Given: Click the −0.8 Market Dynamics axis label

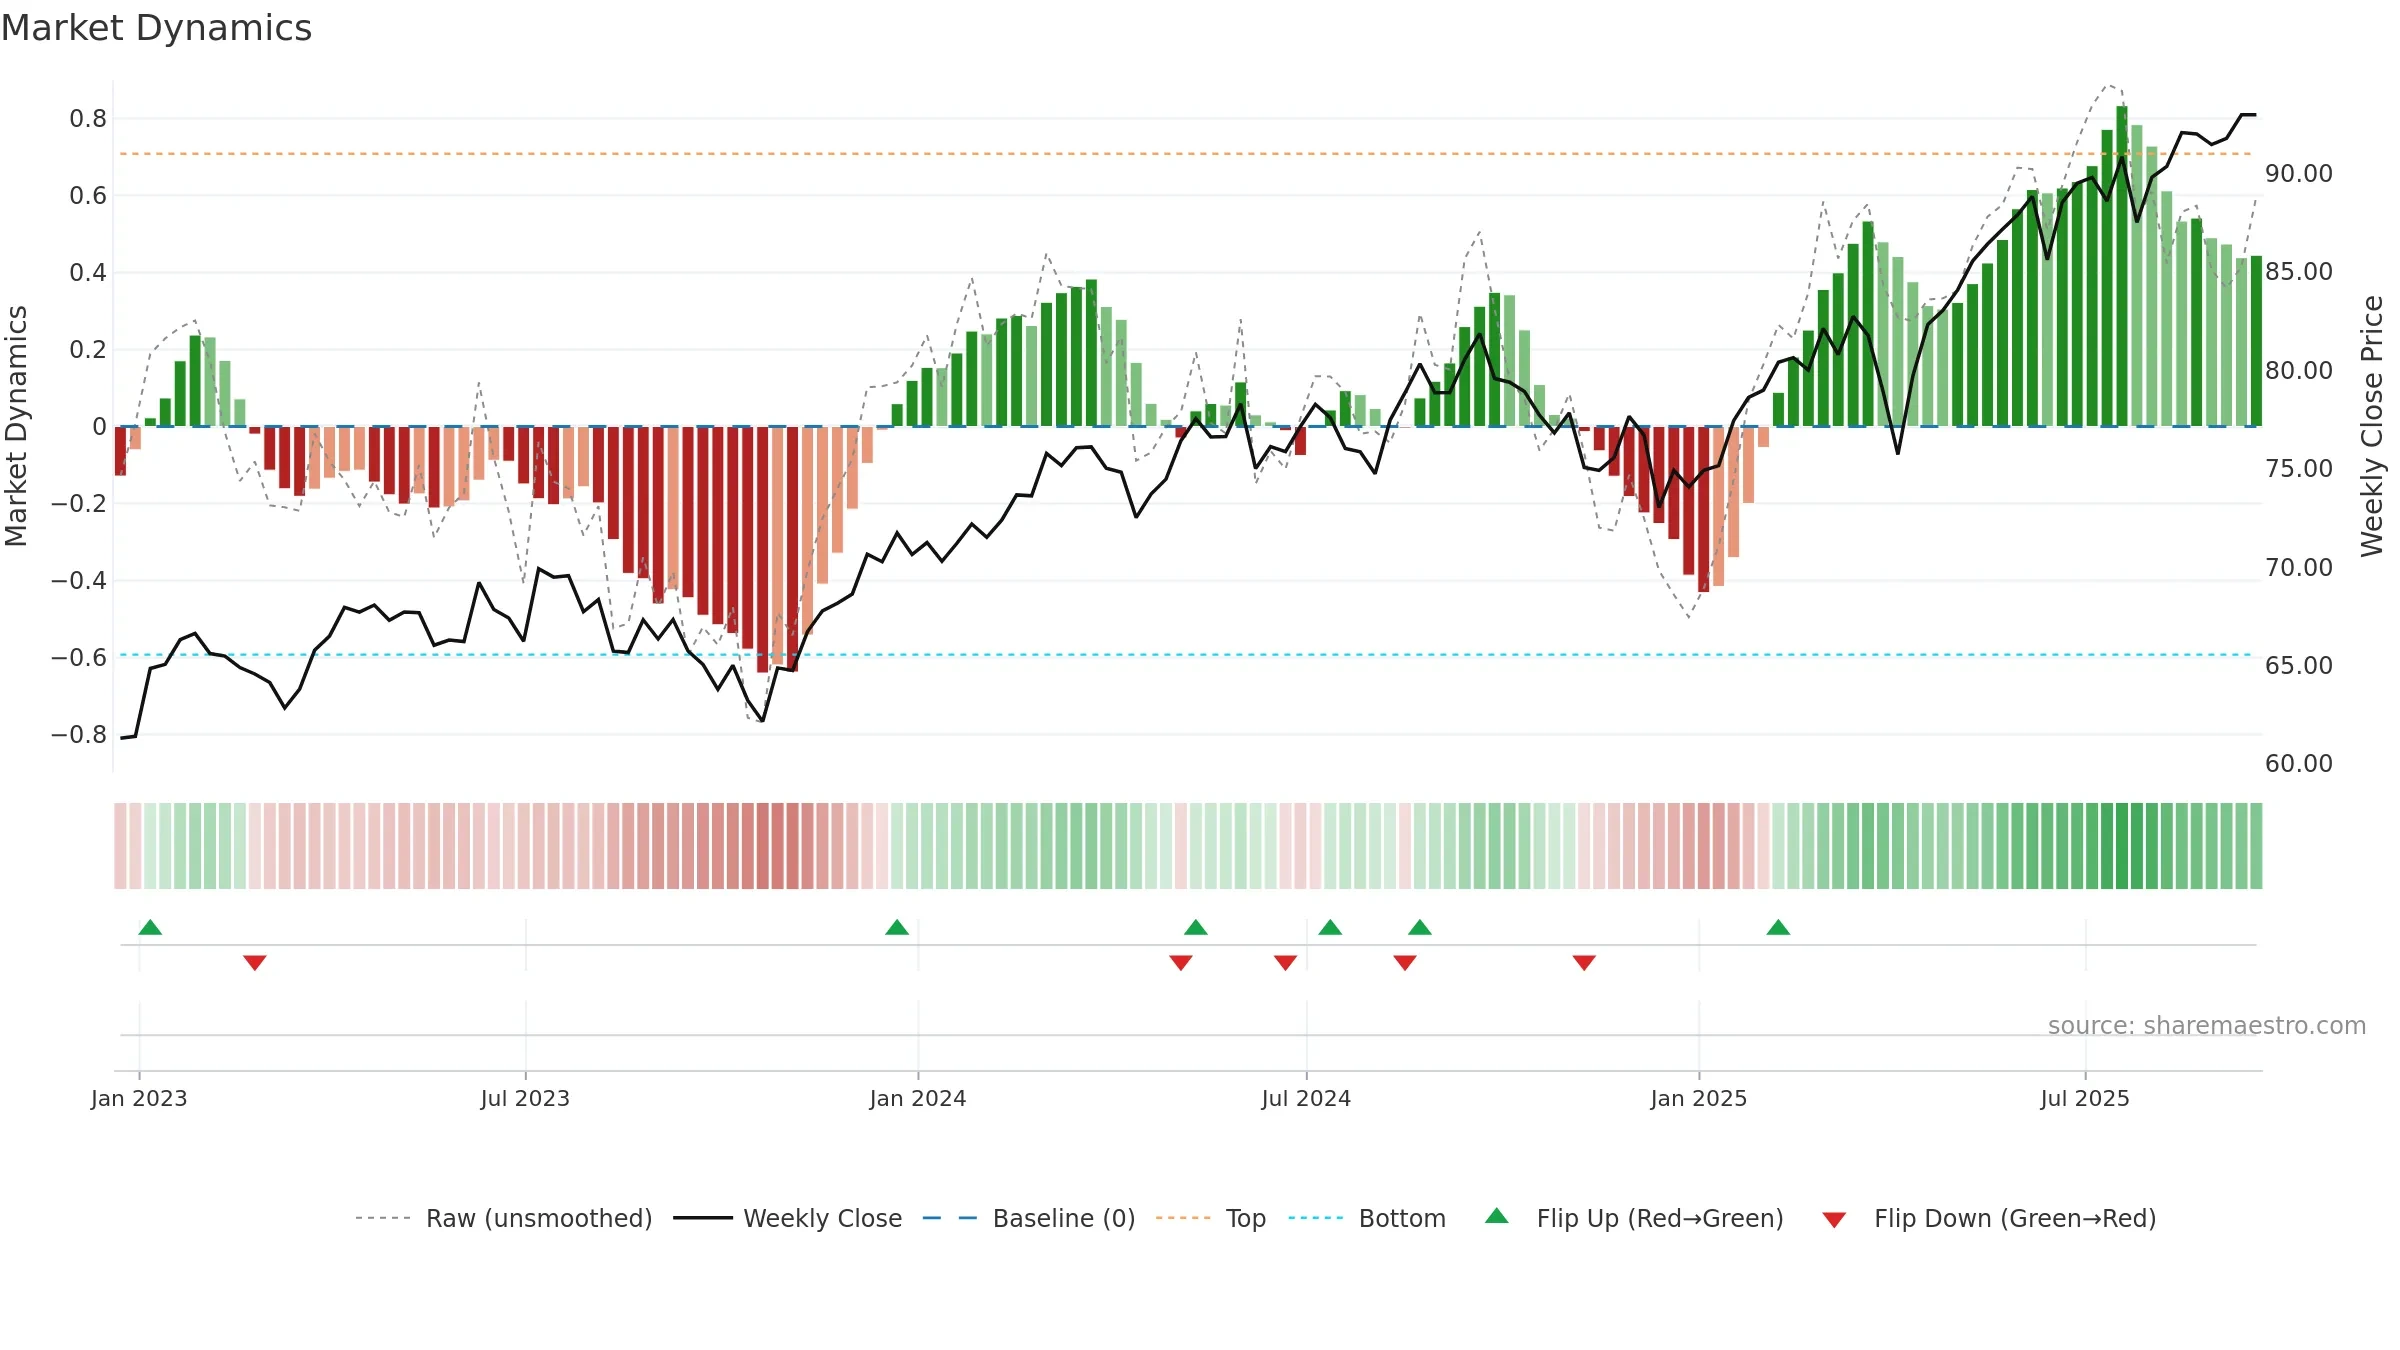Looking at the screenshot, I should pos(79,734).
